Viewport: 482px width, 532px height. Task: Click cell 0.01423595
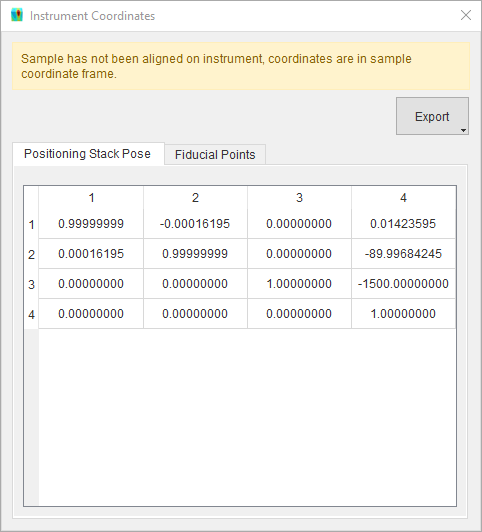tap(403, 224)
